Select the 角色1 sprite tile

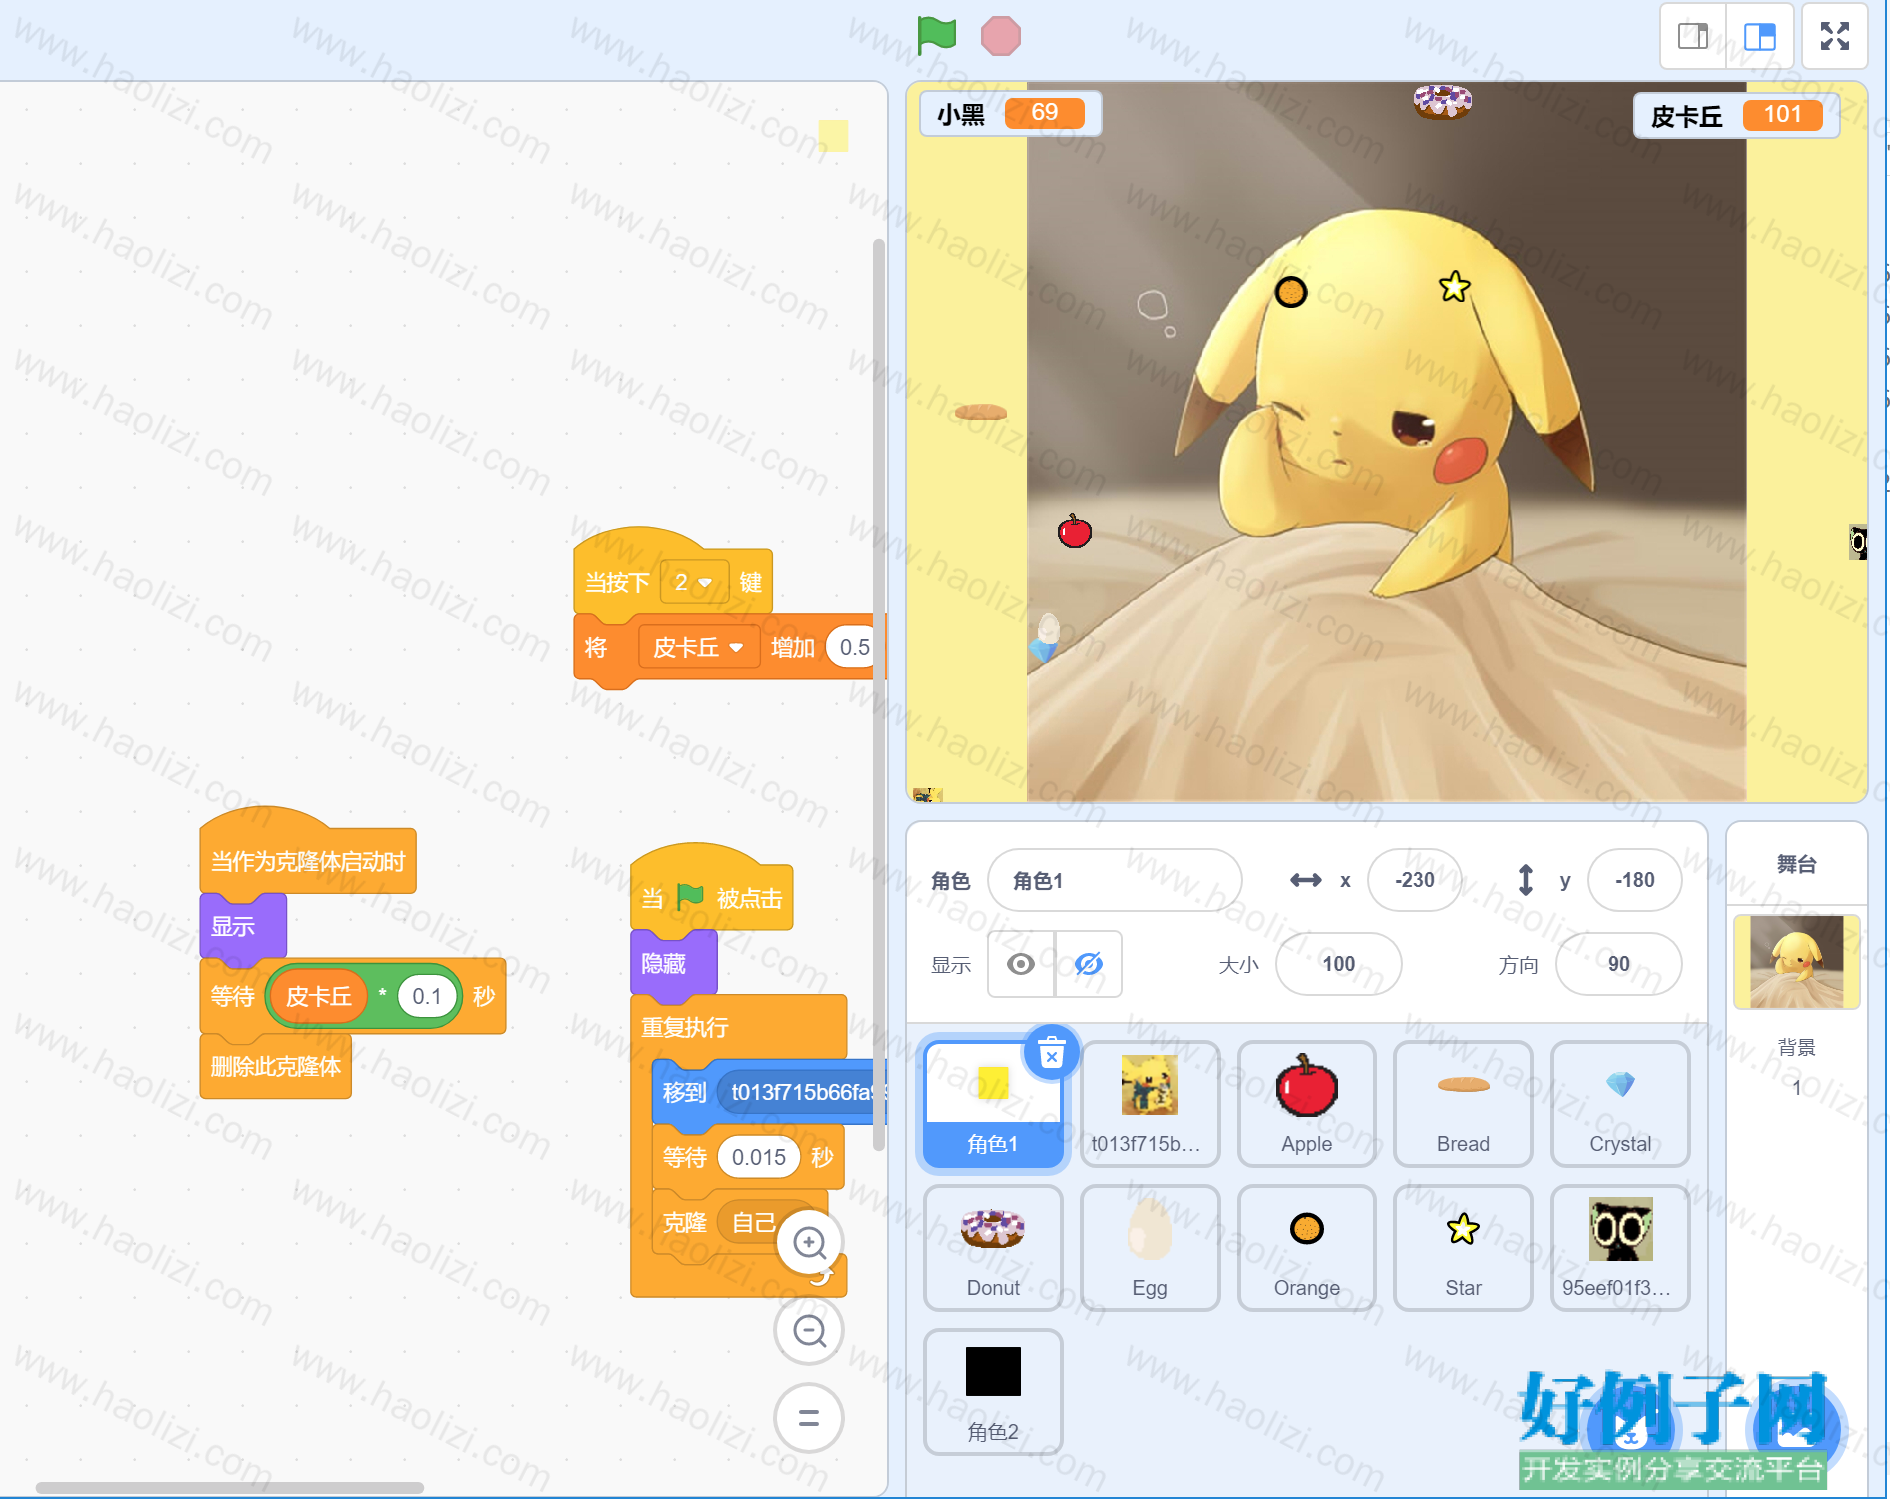[x=993, y=1104]
